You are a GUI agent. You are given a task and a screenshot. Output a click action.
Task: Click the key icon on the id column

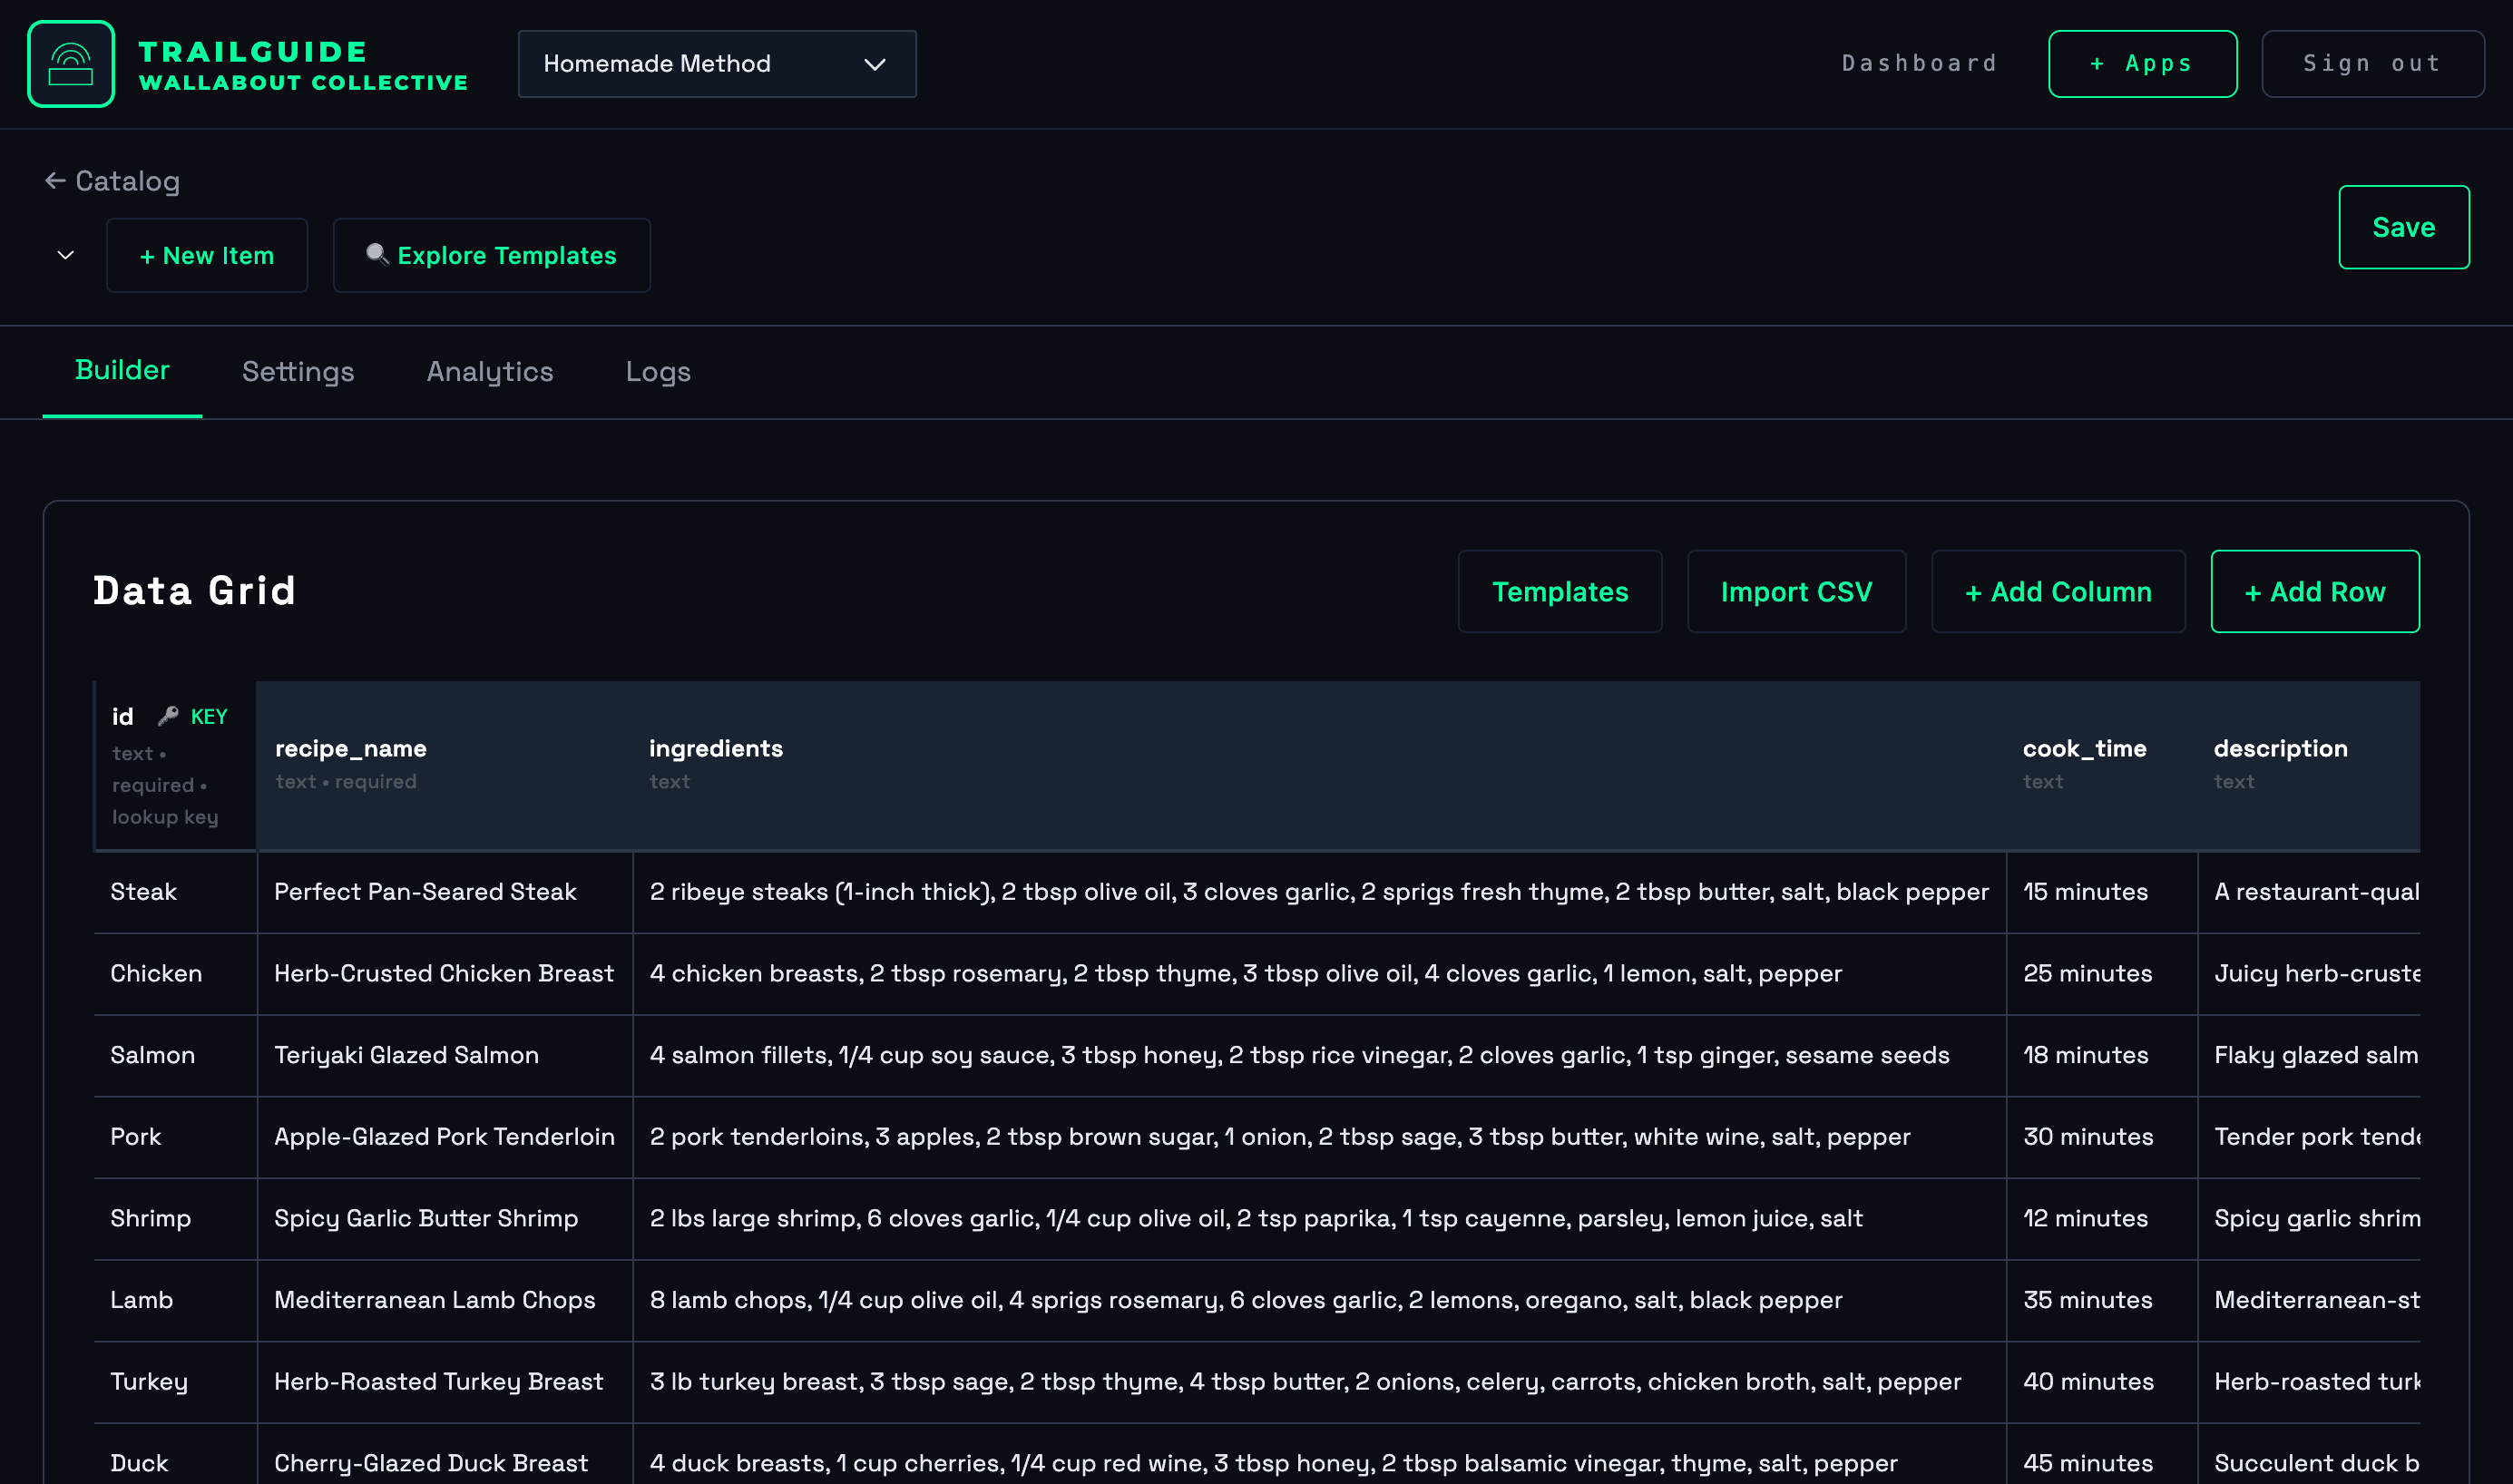pos(166,715)
